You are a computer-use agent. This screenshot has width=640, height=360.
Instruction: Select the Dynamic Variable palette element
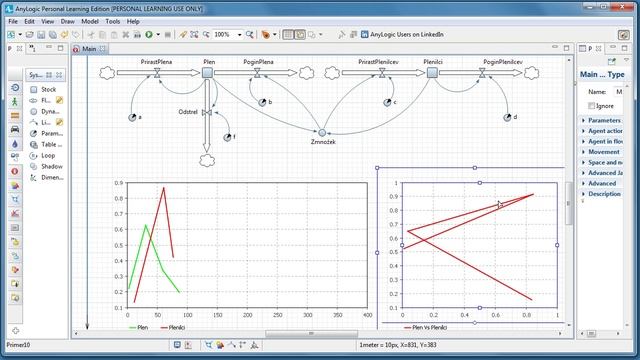point(45,111)
